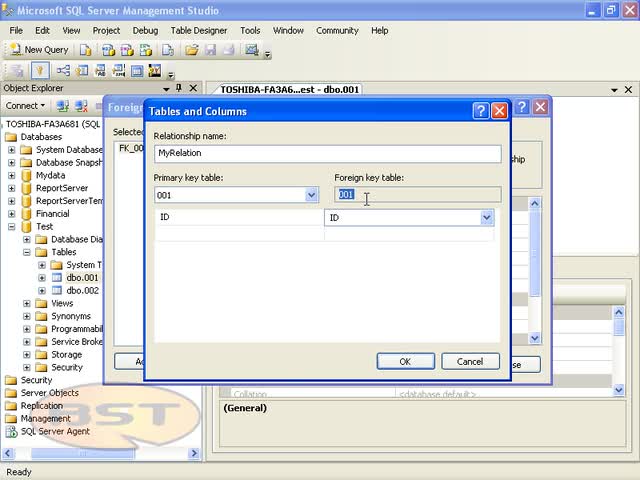640x480 pixels.
Task: Click primary key column cell ID
Action: coord(239,217)
